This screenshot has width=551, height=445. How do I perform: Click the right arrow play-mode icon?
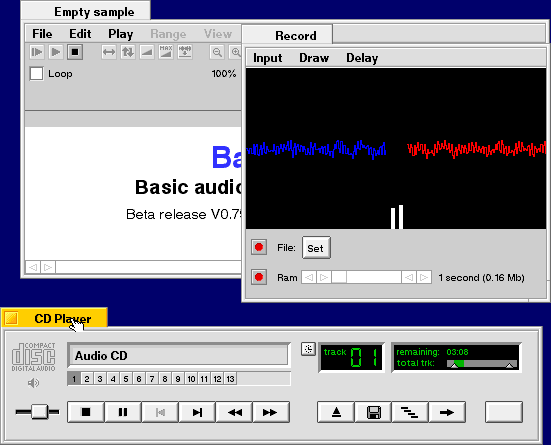tap(447, 412)
